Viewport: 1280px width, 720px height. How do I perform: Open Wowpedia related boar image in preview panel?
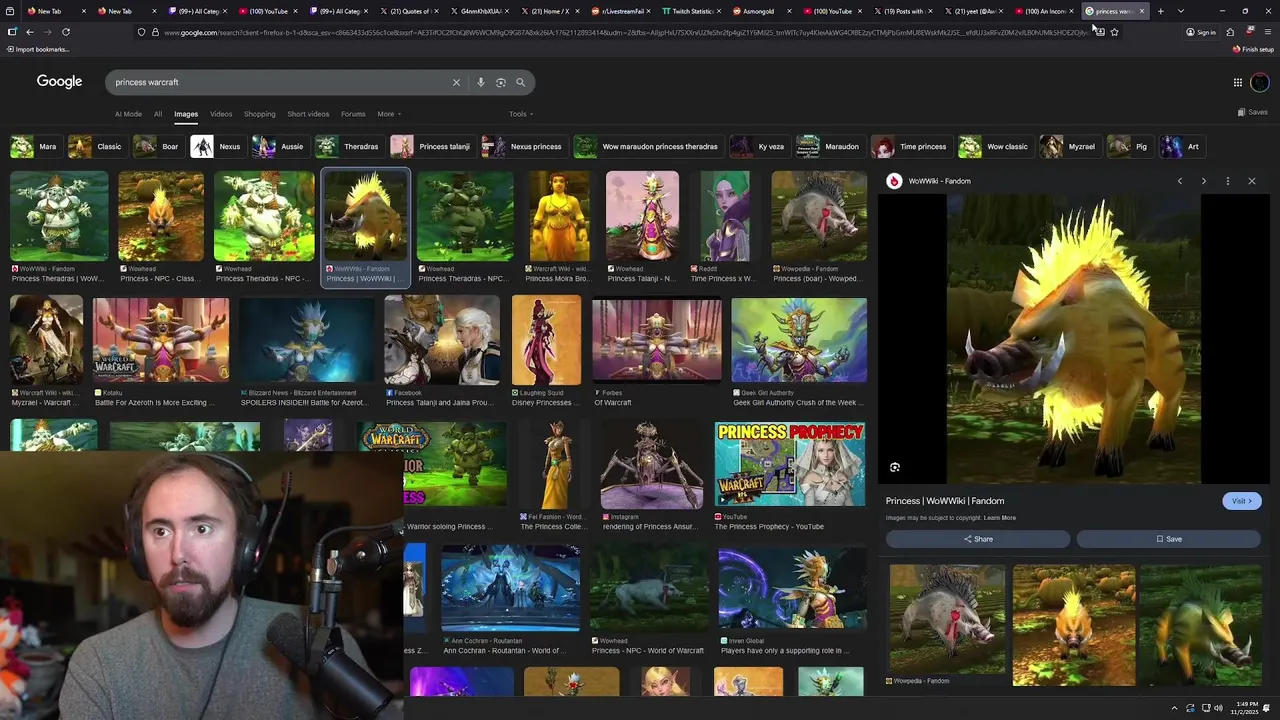pos(947,619)
